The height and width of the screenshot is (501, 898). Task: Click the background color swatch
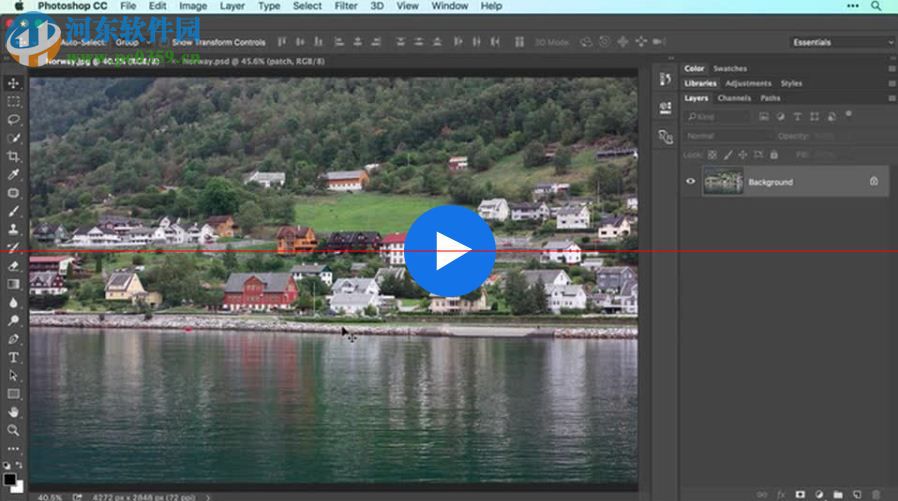tap(18, 487)
